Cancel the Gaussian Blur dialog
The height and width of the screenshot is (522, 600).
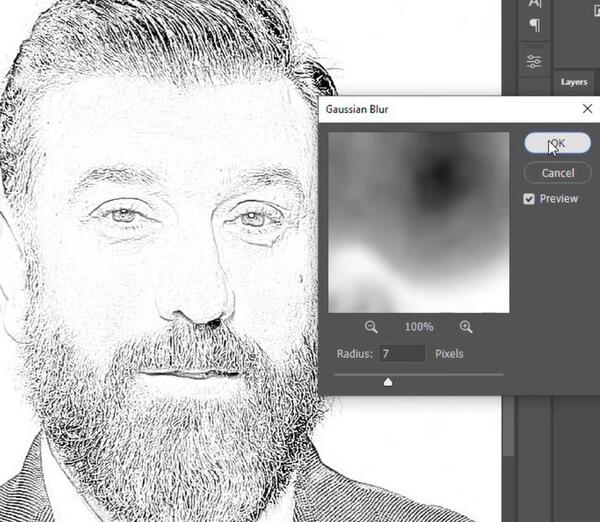click(557, 173)
